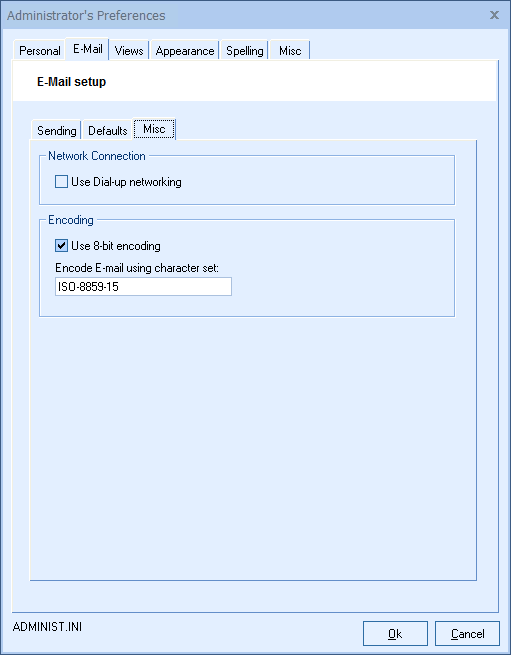Focus the character set field showing ISO-8859-15
This screenshot has width=511, height=655.
tap(143, 287)
